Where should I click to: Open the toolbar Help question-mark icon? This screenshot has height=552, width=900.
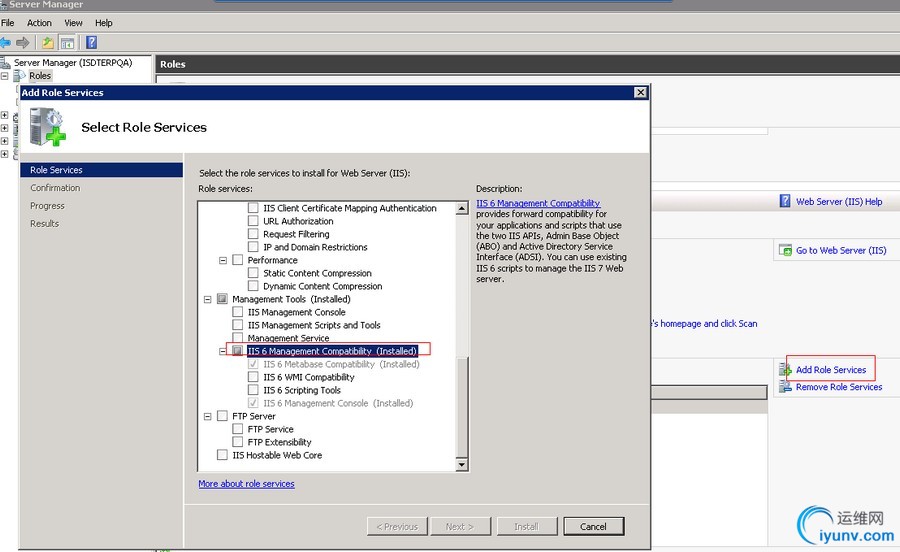[91, 42]
